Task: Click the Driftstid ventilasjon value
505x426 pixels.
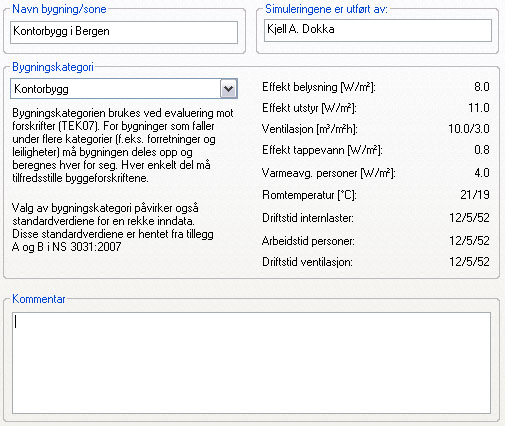Action: click(469, 262)
